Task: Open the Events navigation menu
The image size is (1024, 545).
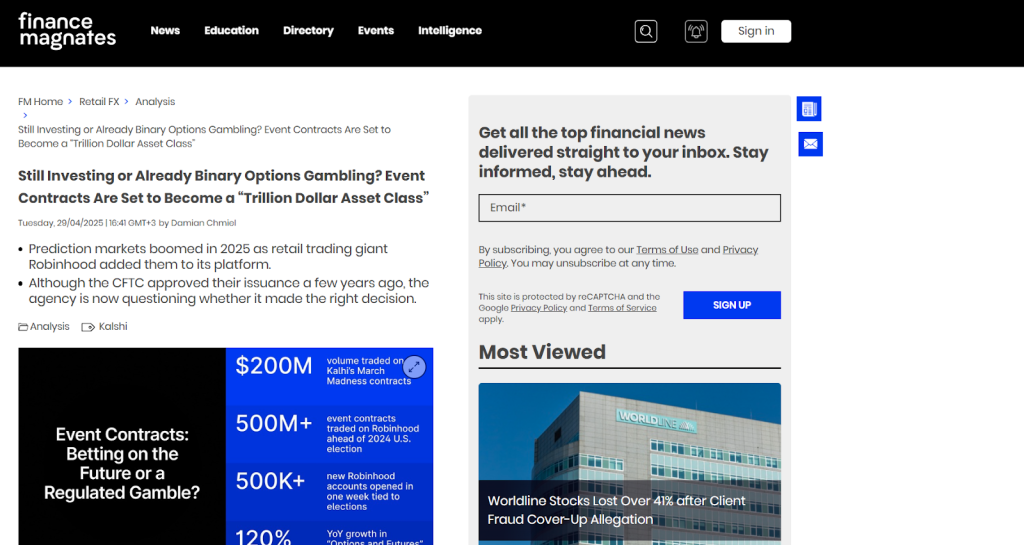Action: (376, 31)
